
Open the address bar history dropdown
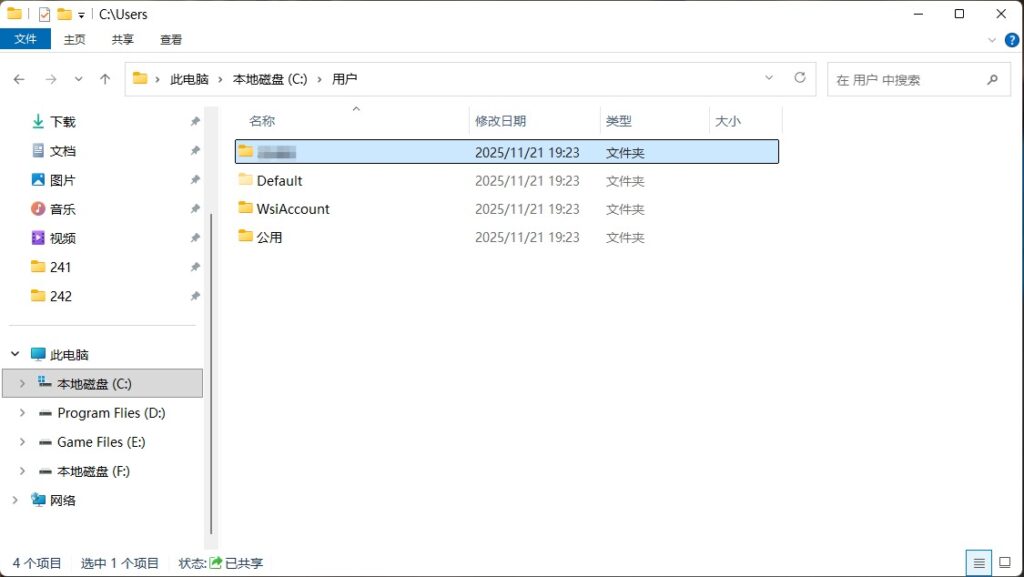769,78
